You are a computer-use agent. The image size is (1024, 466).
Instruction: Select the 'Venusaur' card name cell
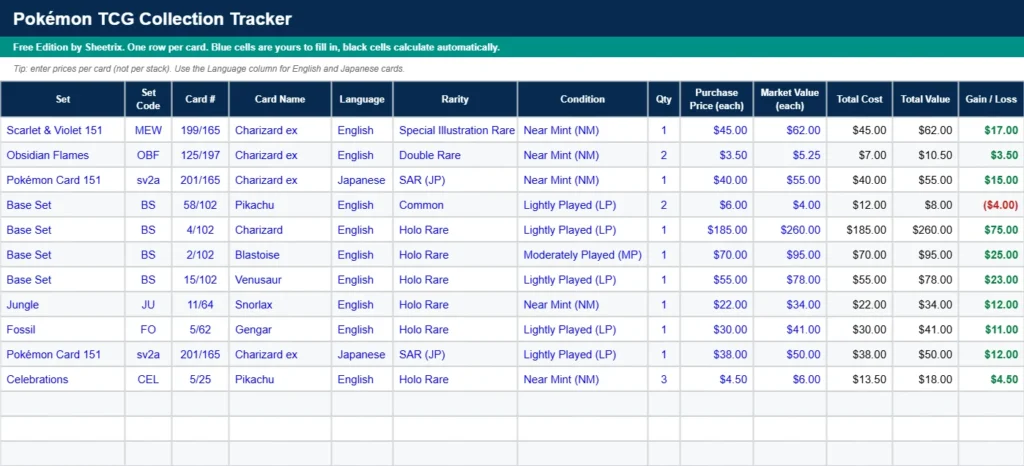tap(280, 280)
